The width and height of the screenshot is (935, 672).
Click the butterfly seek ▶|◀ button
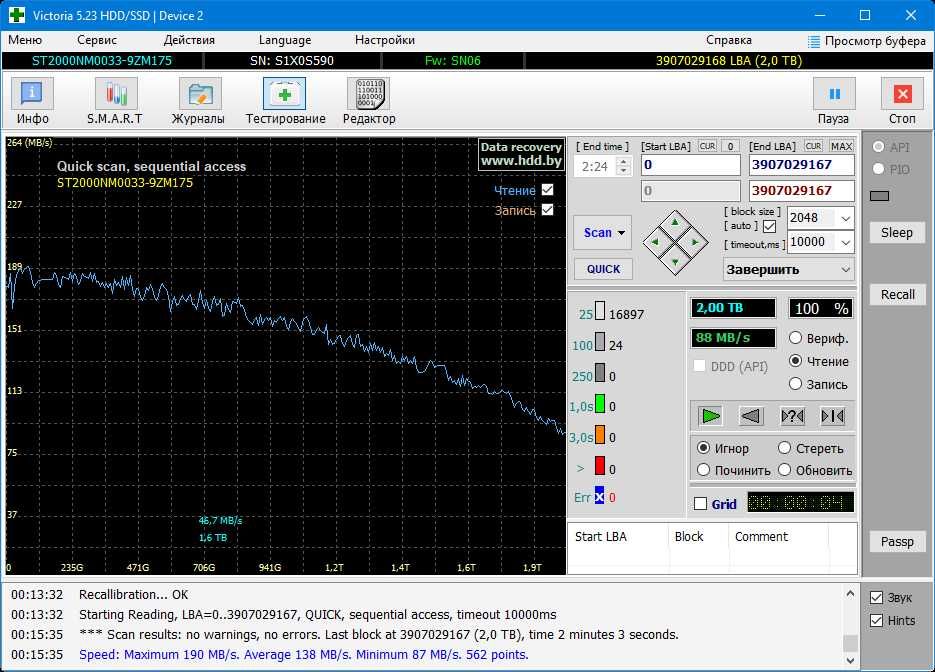click(832, 416)
